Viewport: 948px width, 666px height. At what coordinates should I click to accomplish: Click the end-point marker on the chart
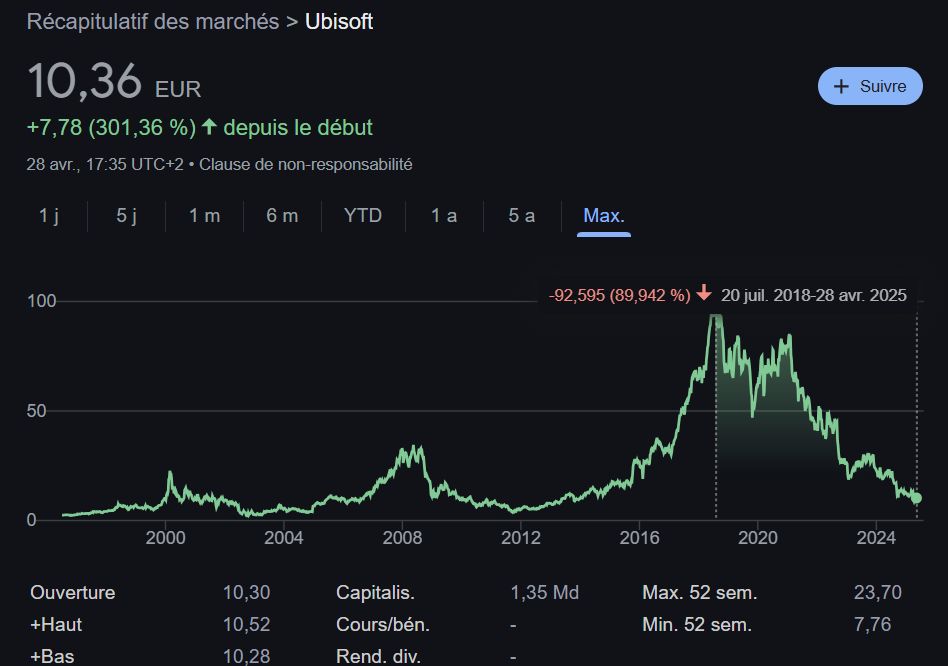pos(916,498)
